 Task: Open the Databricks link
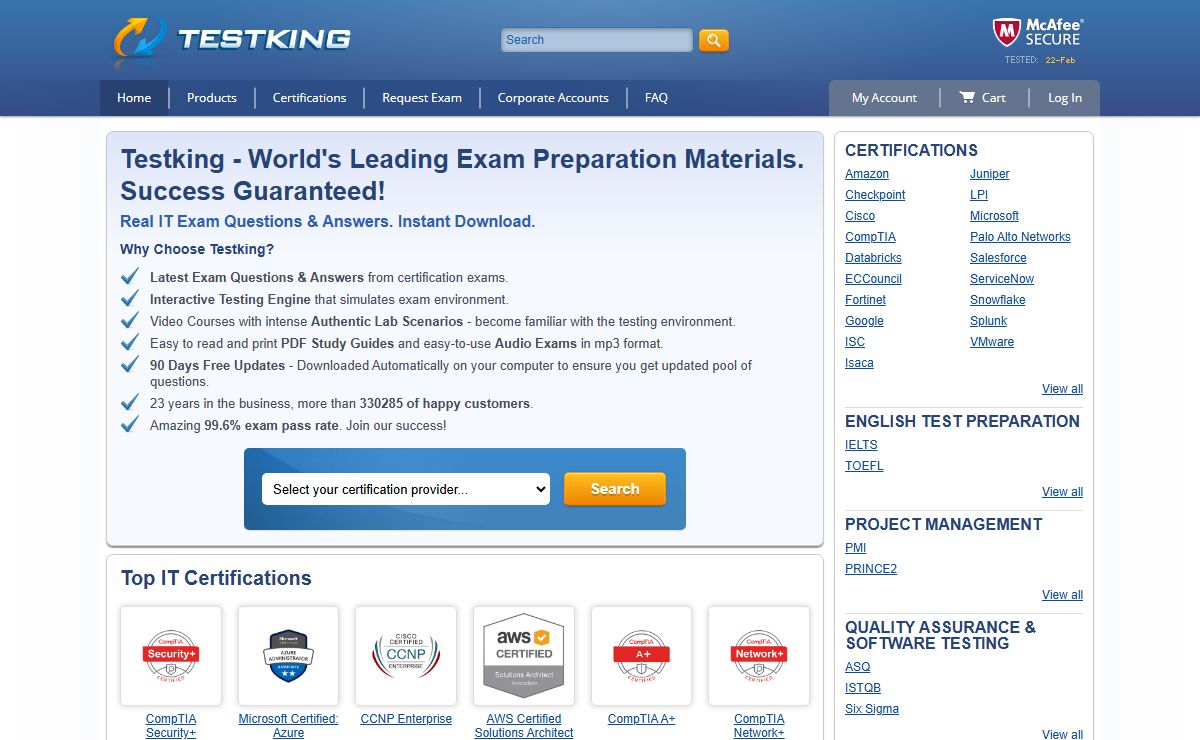(x=873, y=258)
